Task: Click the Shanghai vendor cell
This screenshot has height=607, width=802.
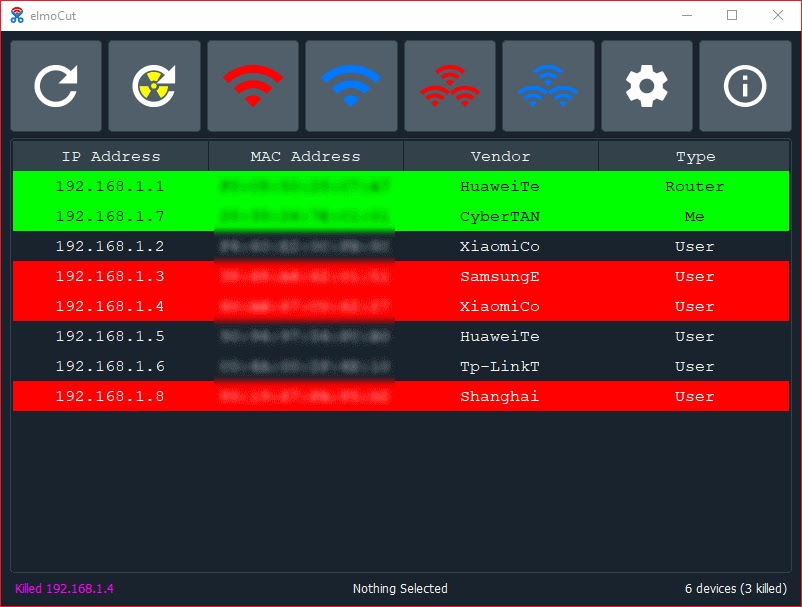Action: pyautogui.click(x=500, y=396)
